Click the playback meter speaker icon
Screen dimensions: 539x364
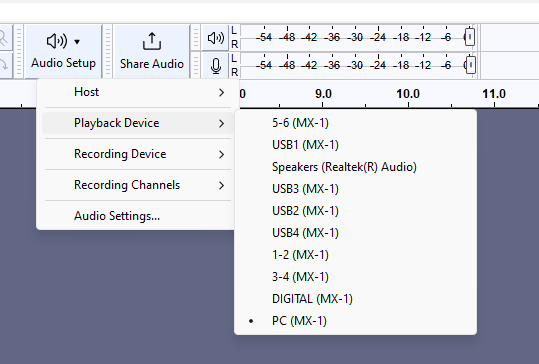216,38
